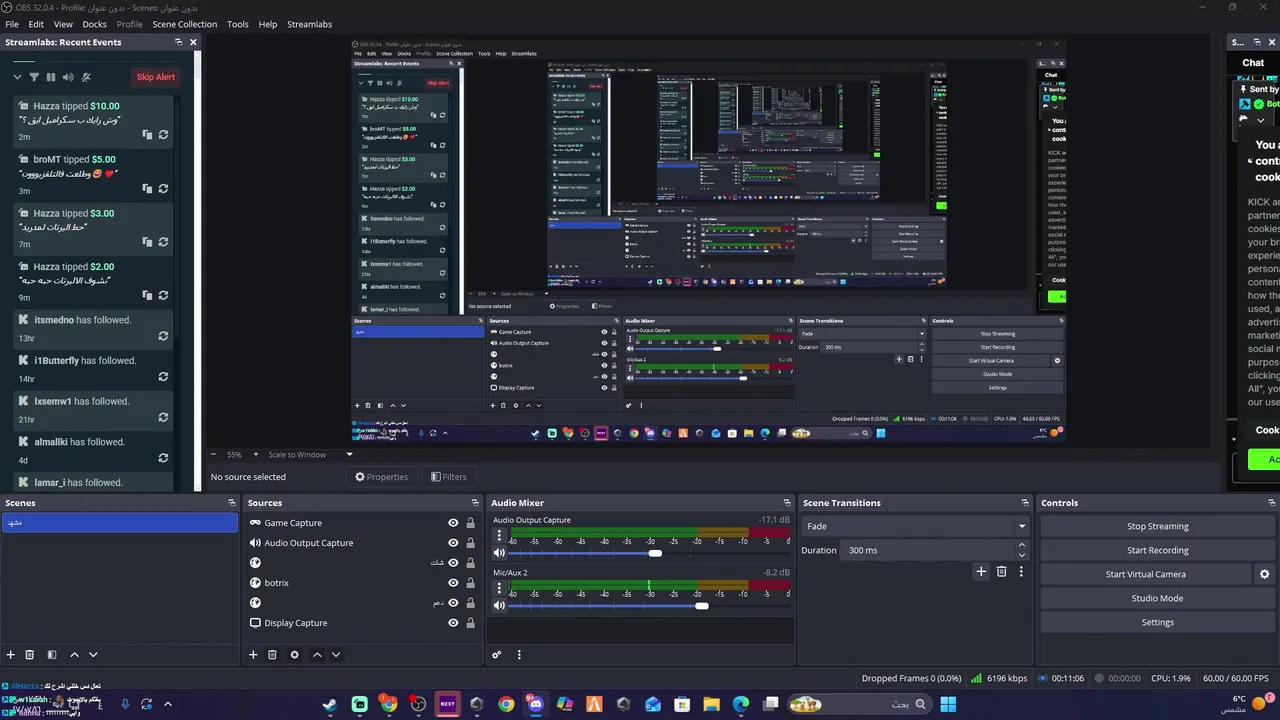Add a new scene
The height and width of the screenshot is (720, 1280).
pyautogui.click(x=10, y=655)
